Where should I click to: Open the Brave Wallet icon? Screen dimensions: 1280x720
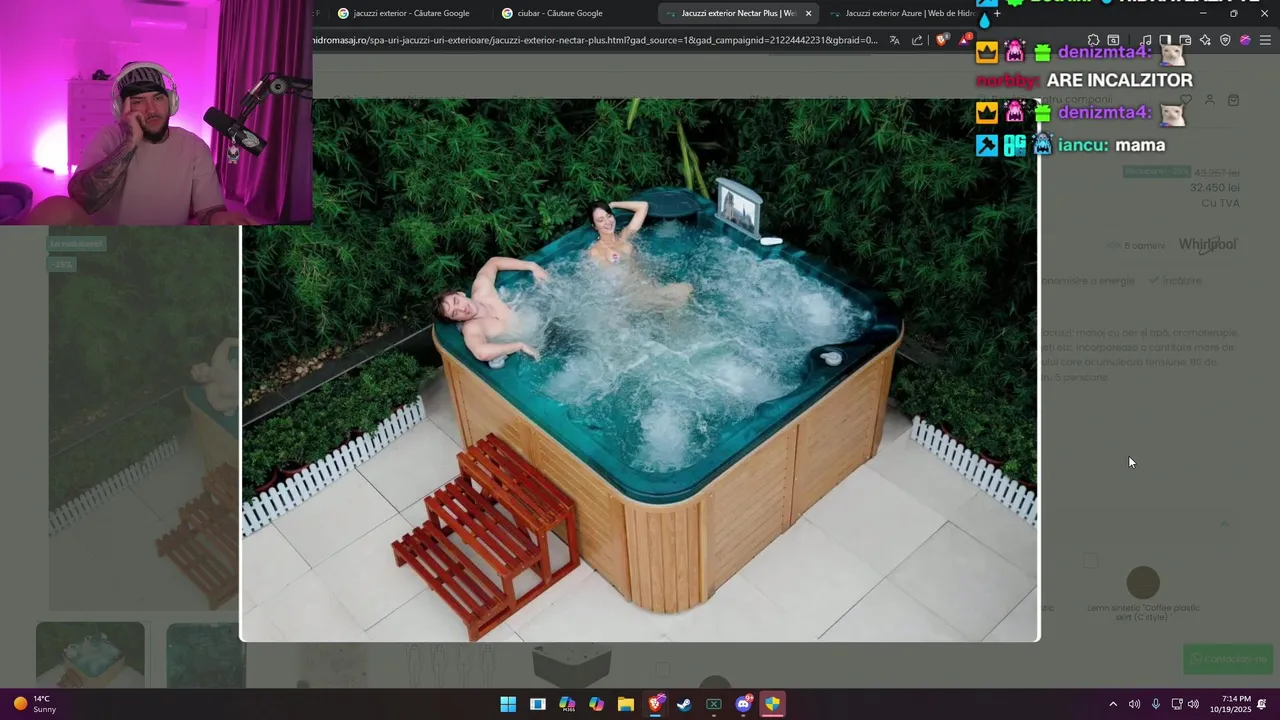pyautogui.click(x=1185, y=40)
